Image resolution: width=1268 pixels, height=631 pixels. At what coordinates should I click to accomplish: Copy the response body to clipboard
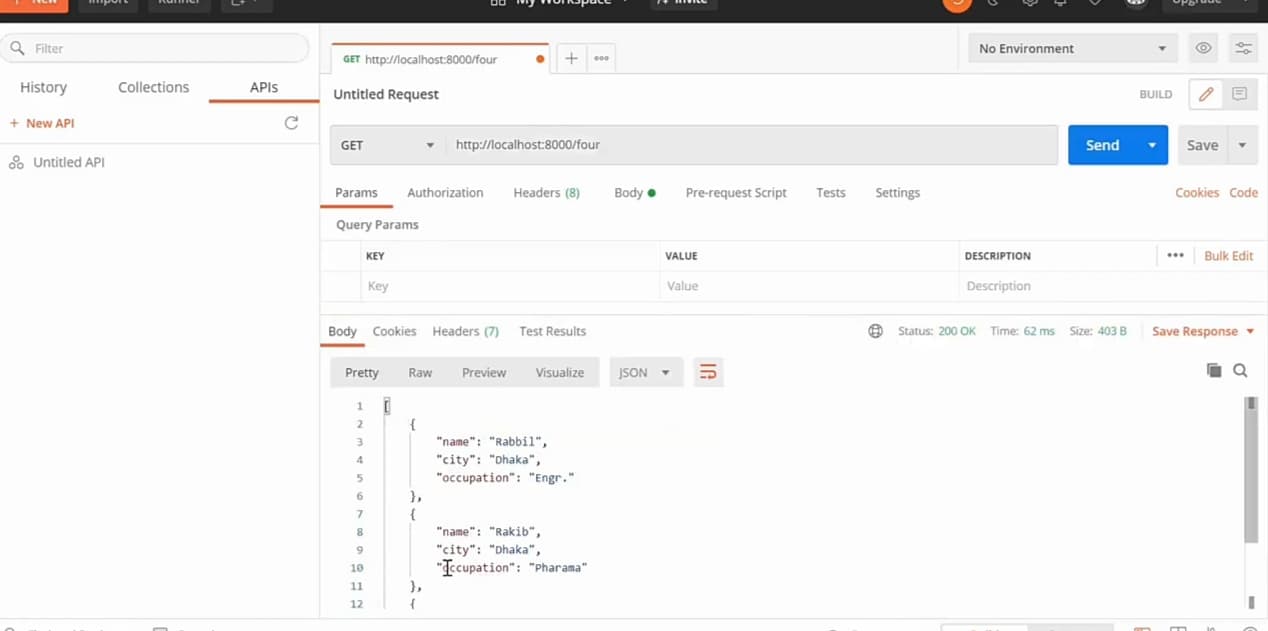click(1214, 370)
